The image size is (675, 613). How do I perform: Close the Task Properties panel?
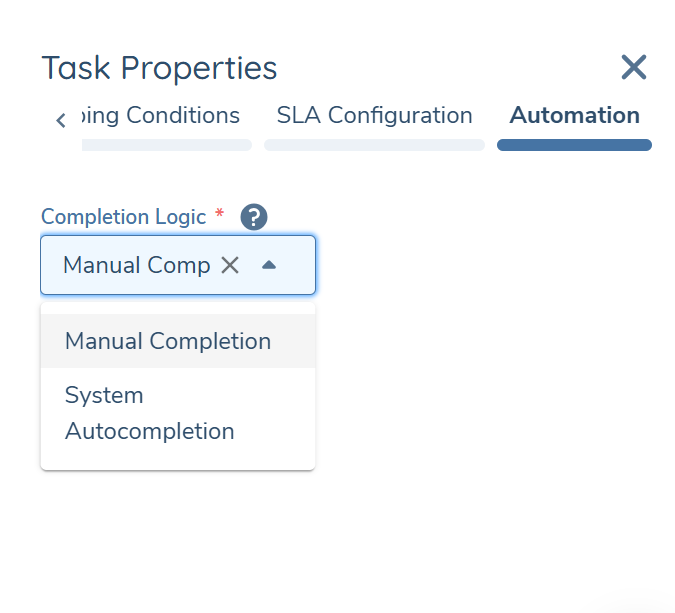634,67
